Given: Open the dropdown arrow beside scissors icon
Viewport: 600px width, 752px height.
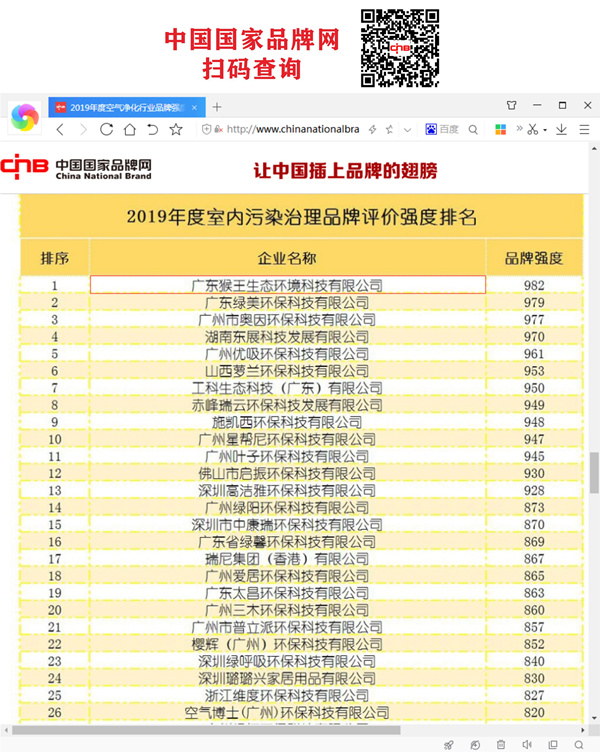Looking at the screenshot, I should [x=545, y=130].
